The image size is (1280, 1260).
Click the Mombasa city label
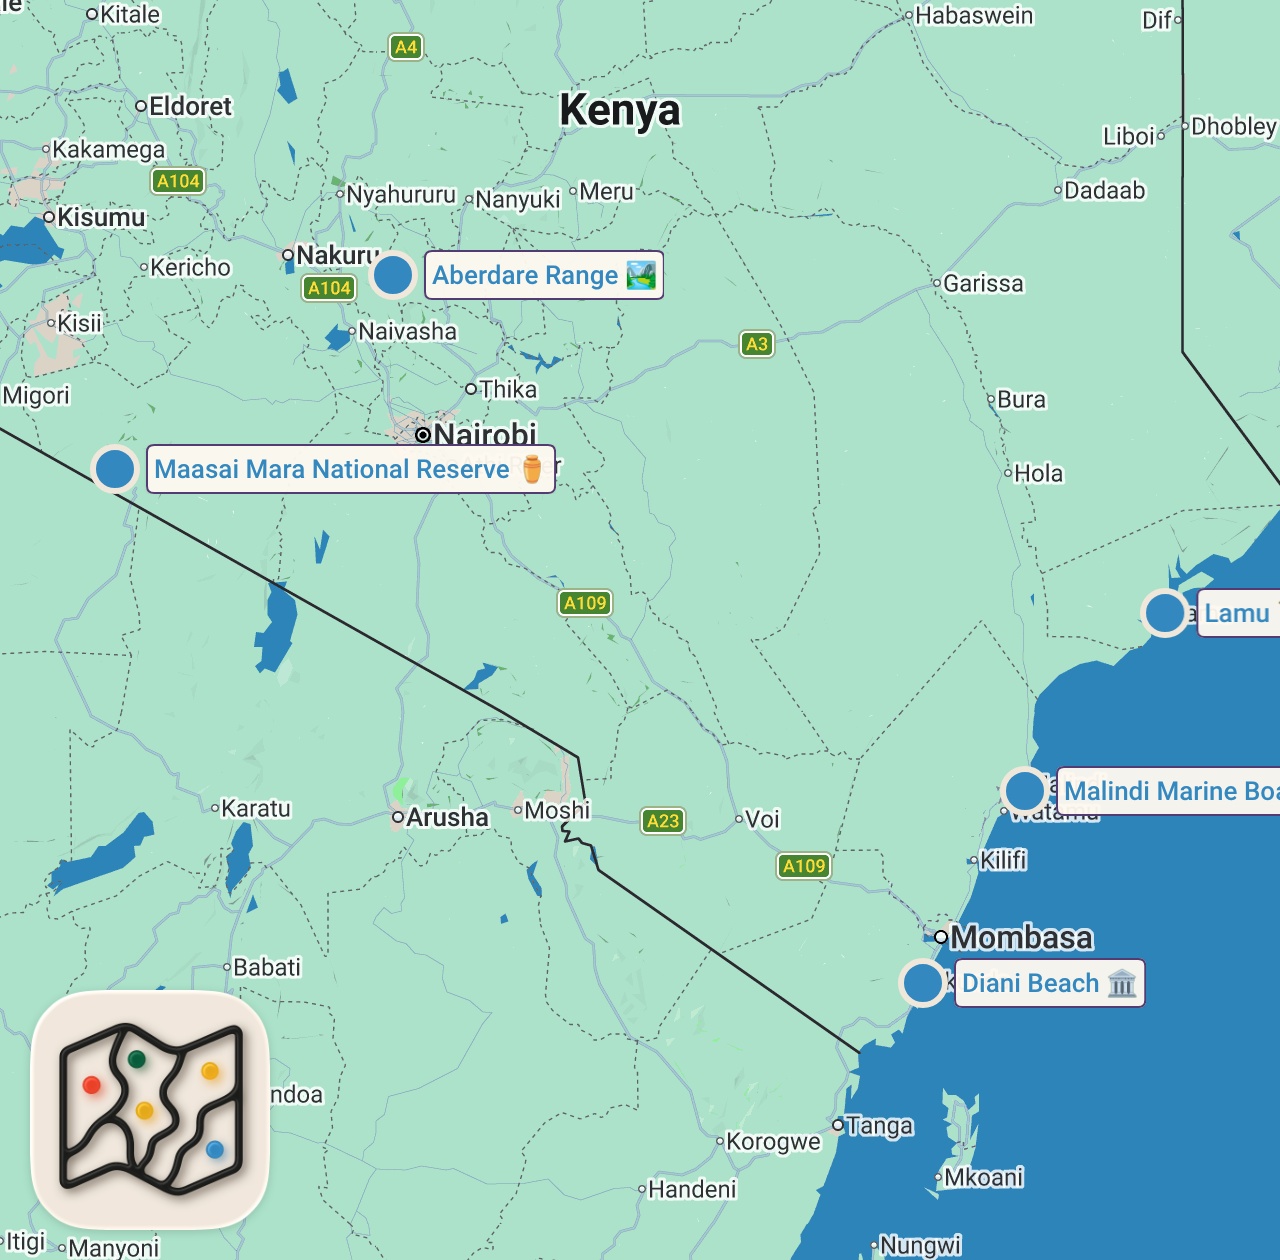point(1021,937)
